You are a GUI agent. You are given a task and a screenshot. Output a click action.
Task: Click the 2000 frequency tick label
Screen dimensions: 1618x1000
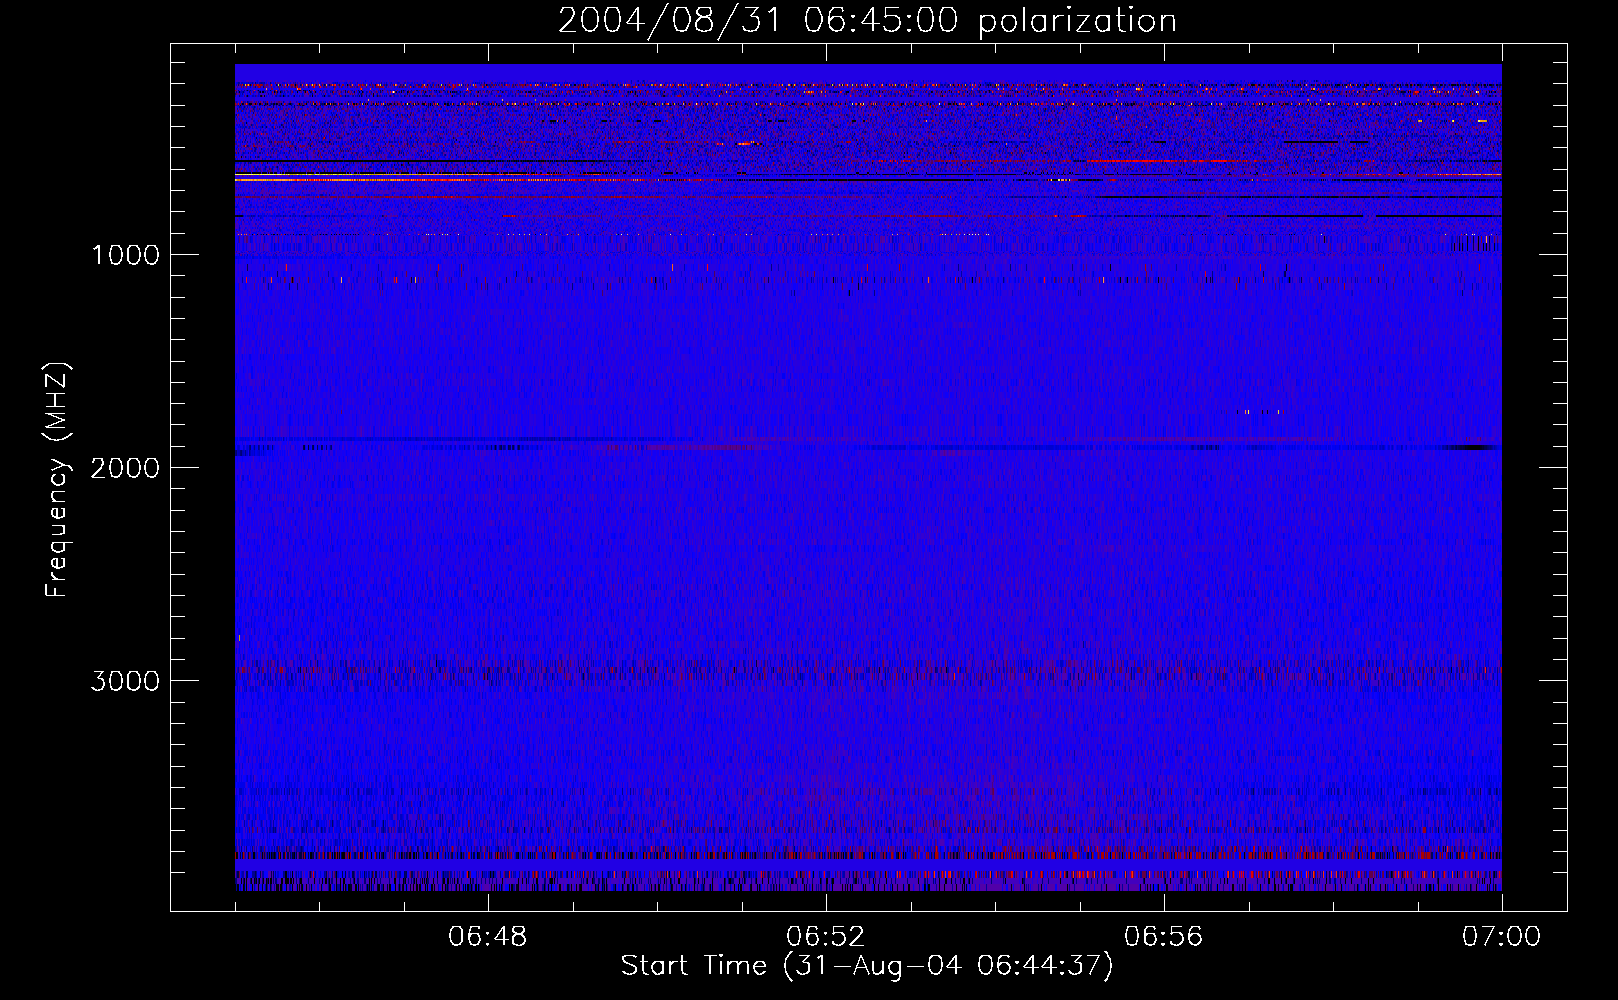pyautogui.click(x=125, y=468)
